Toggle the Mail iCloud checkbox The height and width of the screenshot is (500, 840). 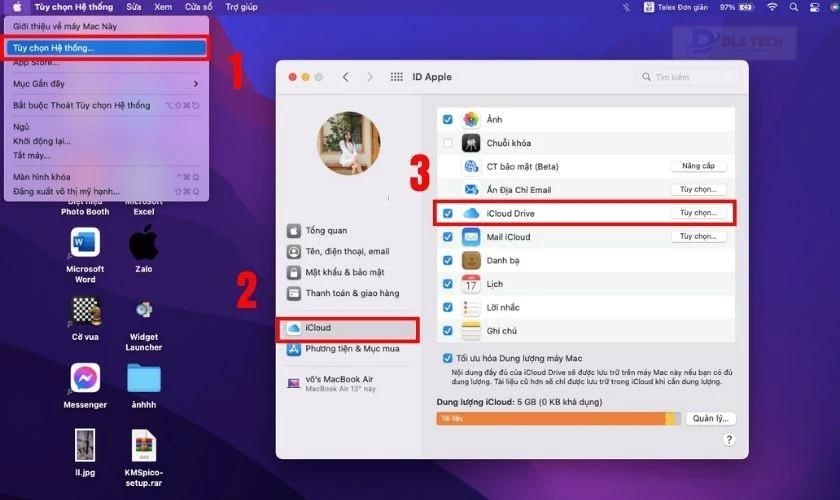click(x=447, y=237)
